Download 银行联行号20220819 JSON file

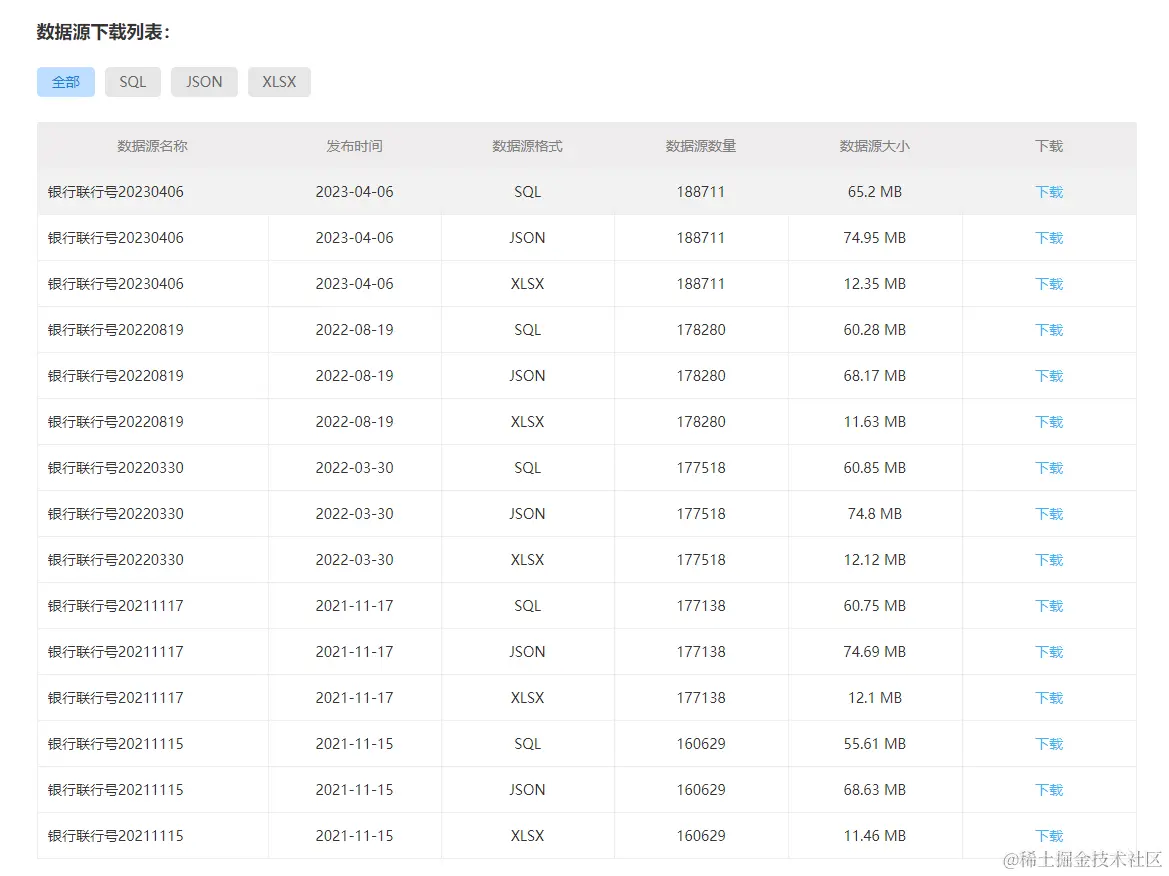point(1049,376)
